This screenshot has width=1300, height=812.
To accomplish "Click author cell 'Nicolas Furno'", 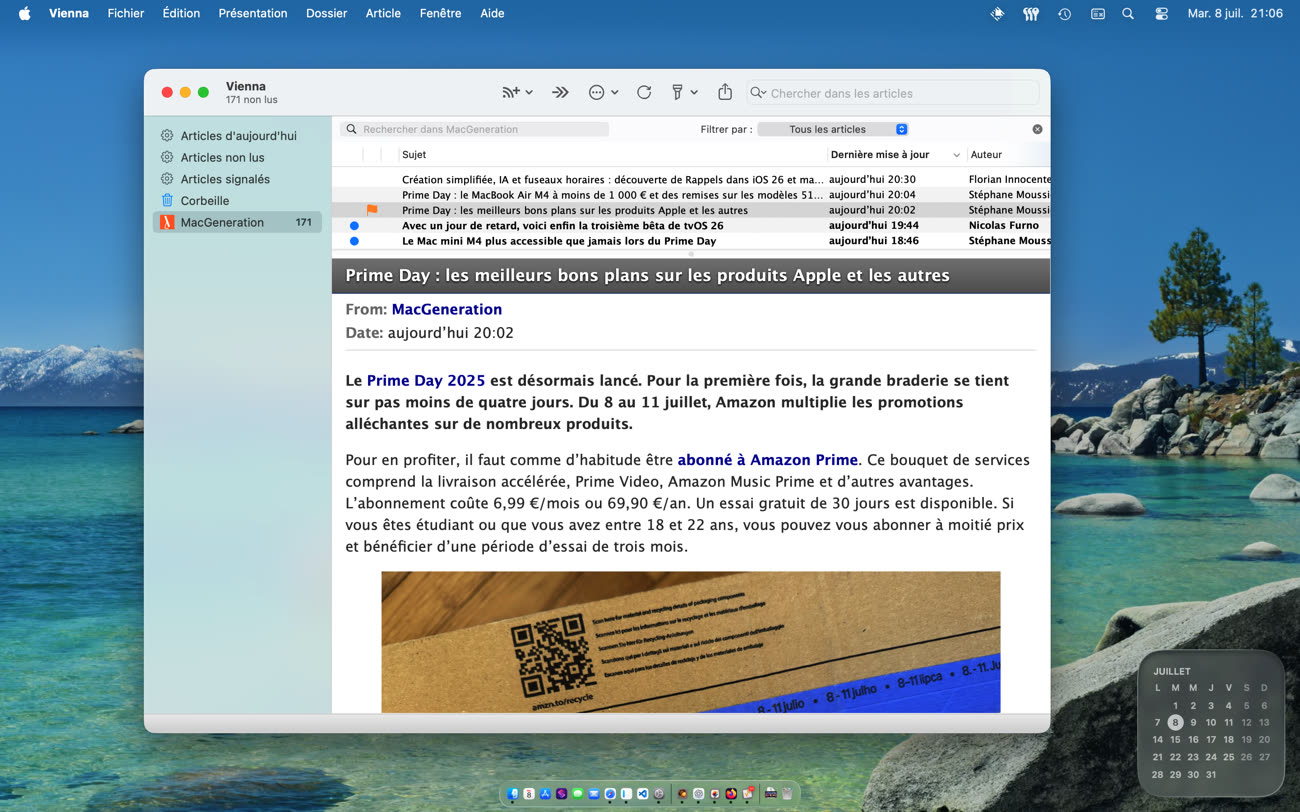I will [x=1003, y=226].
